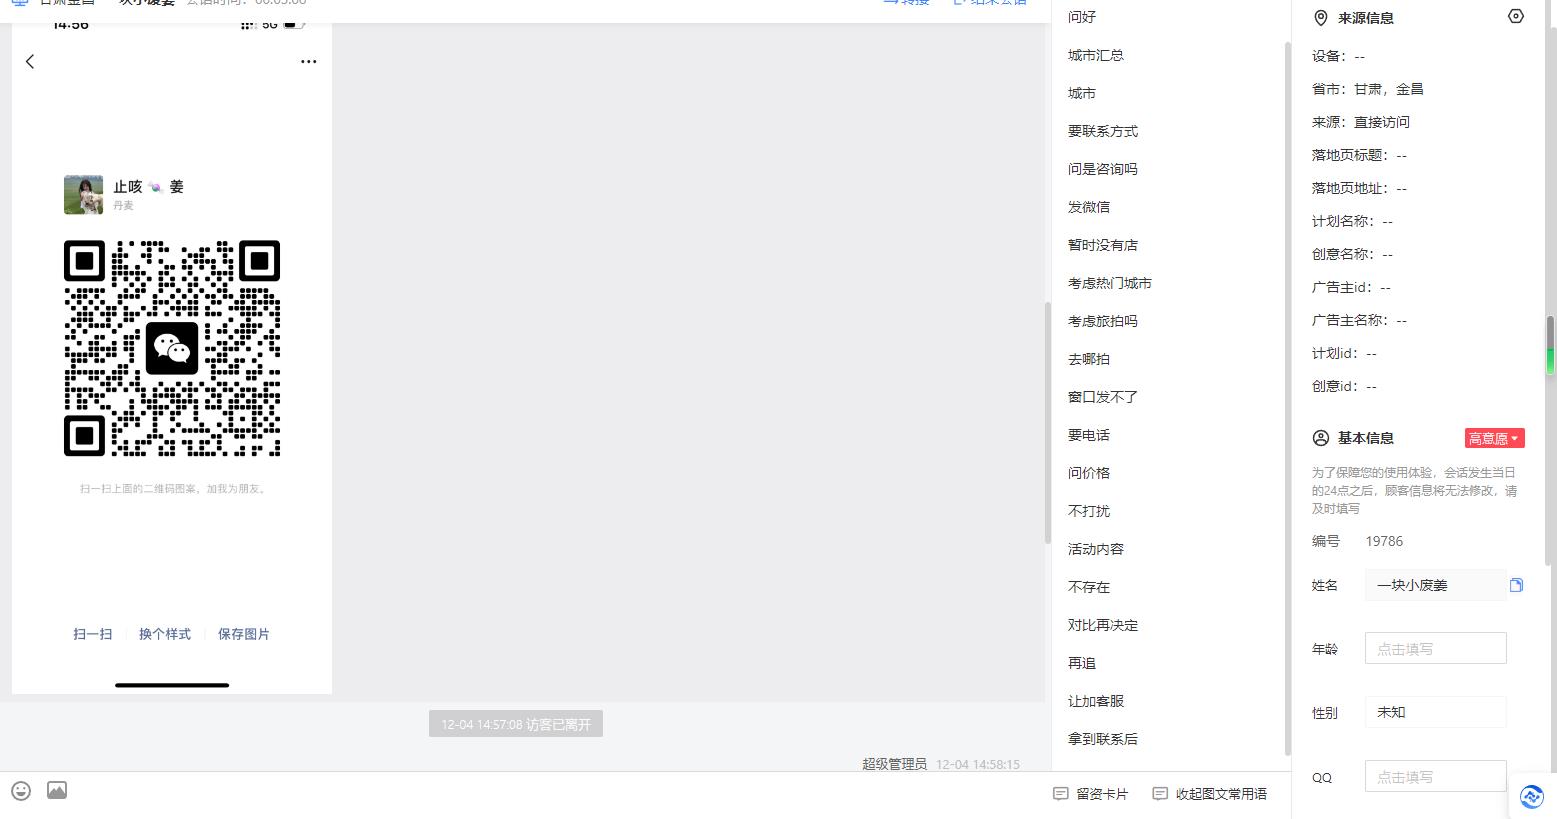Click the 创意id info line
The width and height of the screenshot is (1557, 819).
pos(1344,386)
